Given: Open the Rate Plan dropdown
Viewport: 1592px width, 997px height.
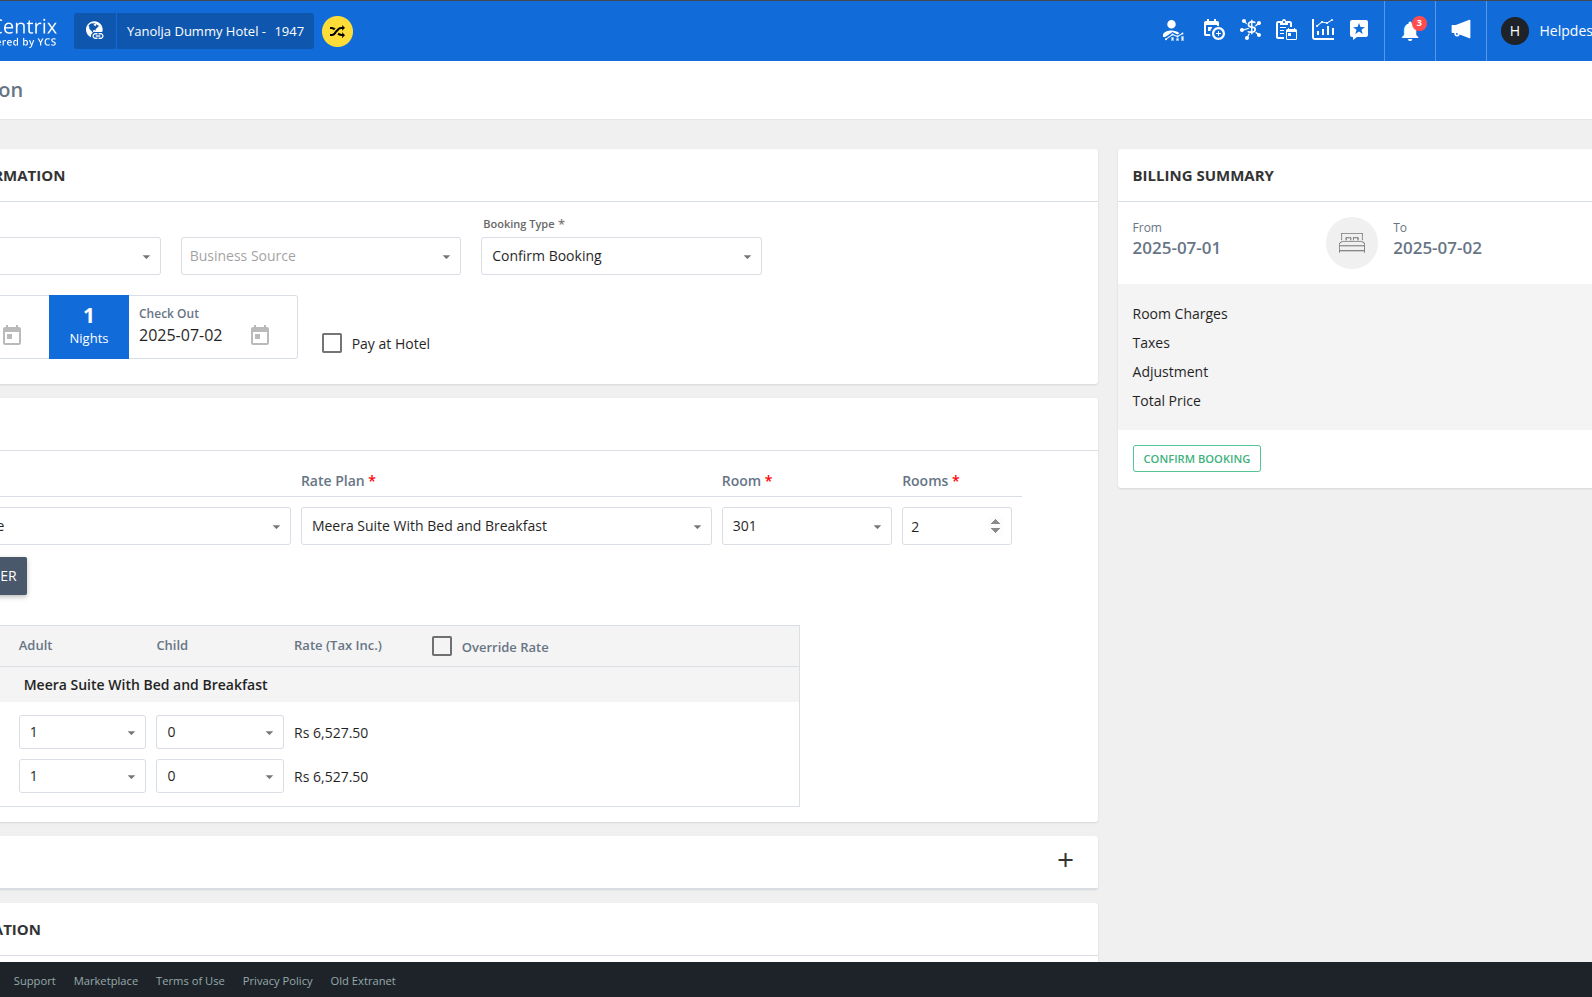Looking at the screenshot, I should 506,526.
